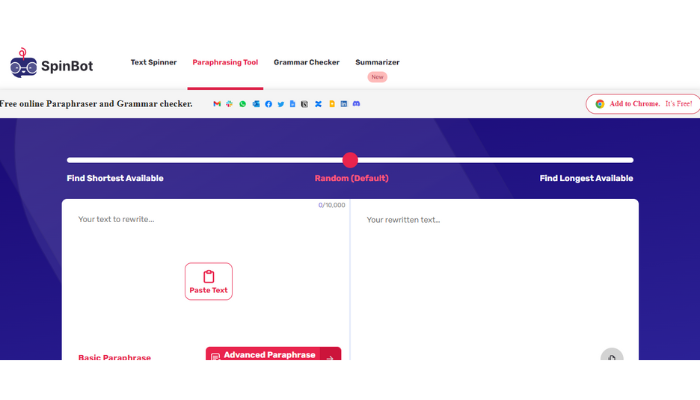Click the Discord icon

(356, 104)
